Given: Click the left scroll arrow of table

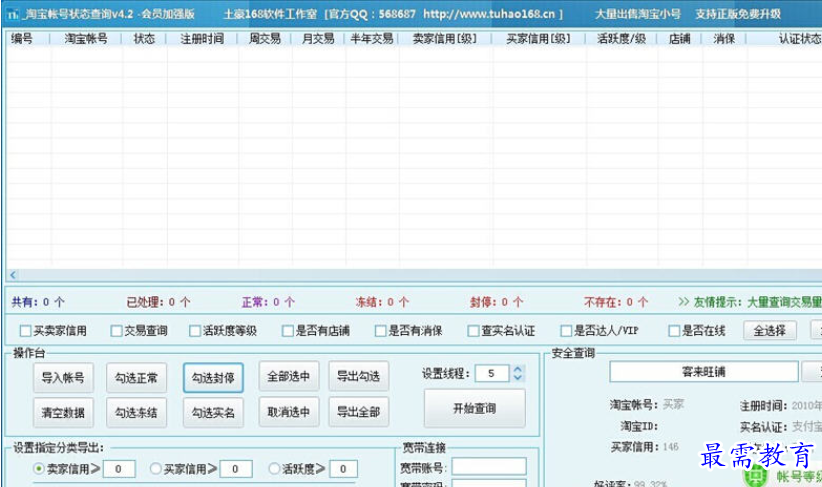Looking at the screenshot, I should click(13, 275).
